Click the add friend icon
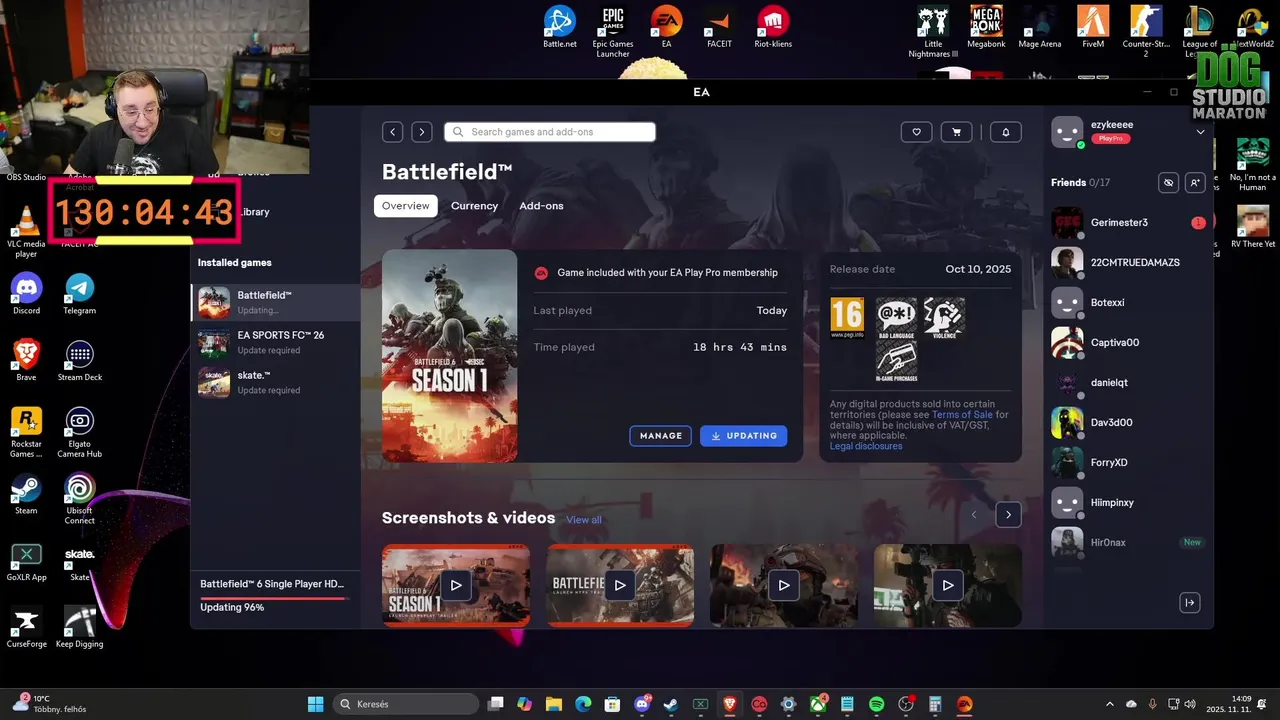Screen dimensions: 1280x720 1194,183
